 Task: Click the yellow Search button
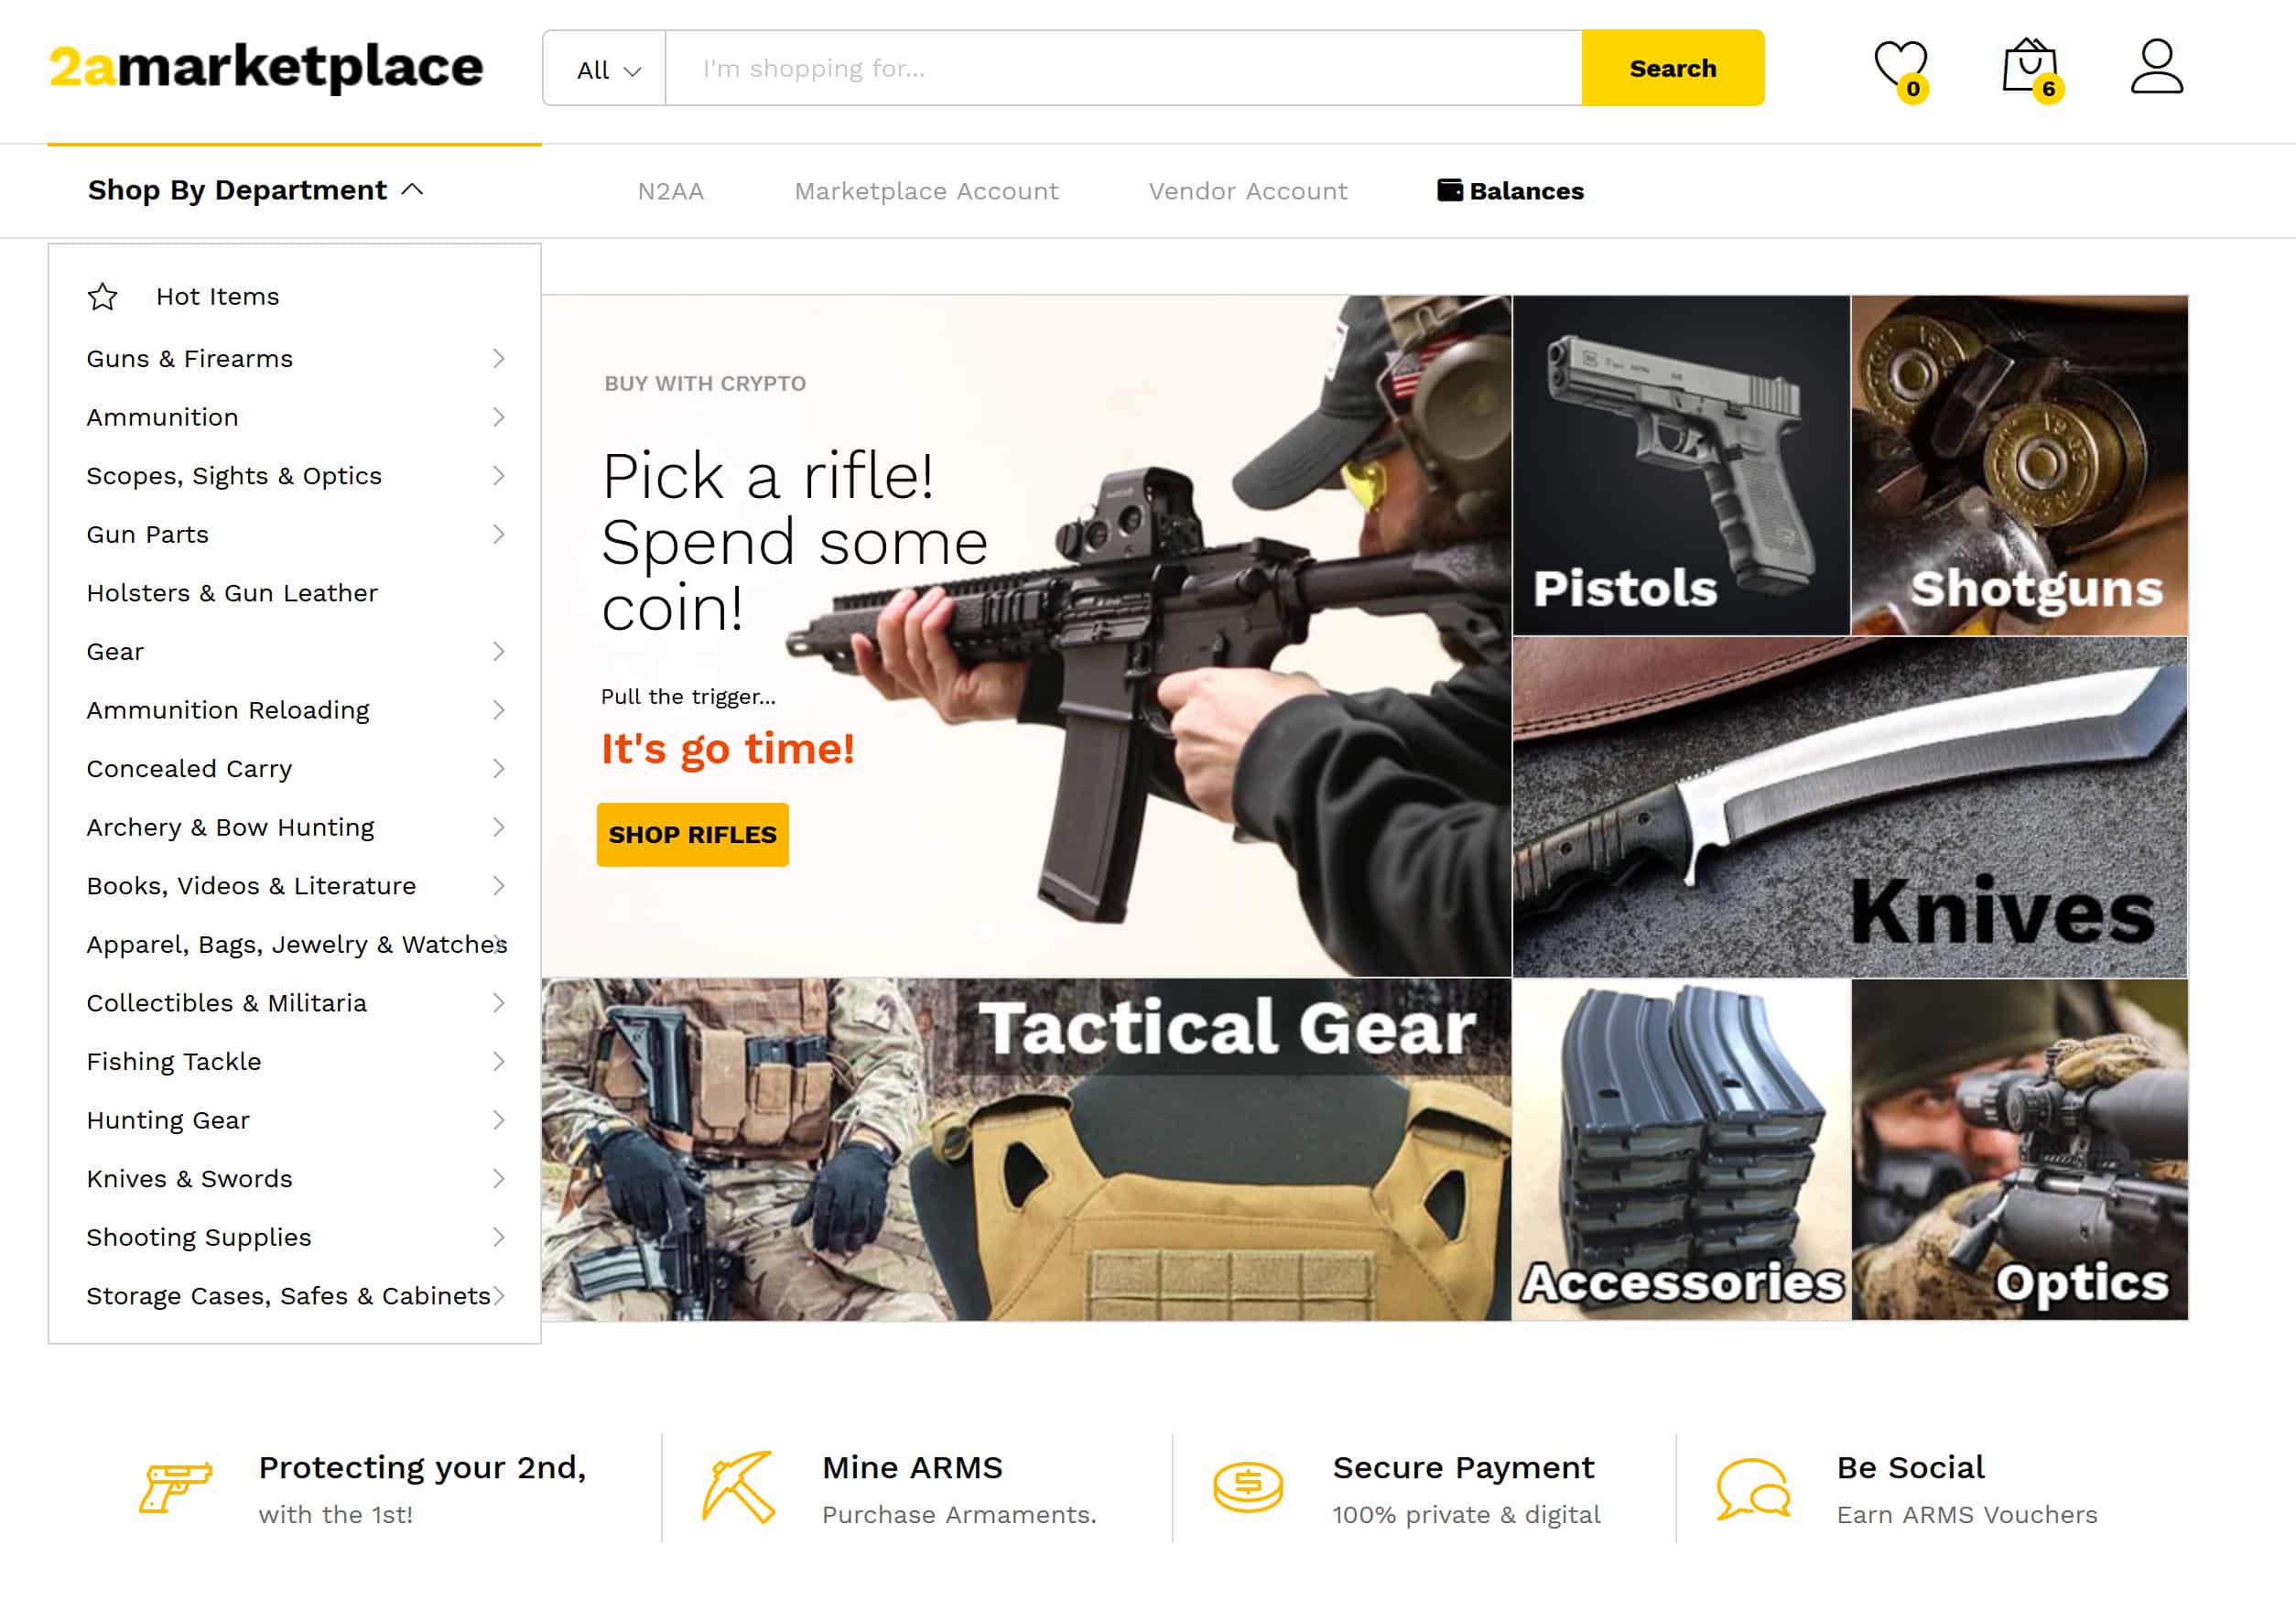[x=1672, y=68]
